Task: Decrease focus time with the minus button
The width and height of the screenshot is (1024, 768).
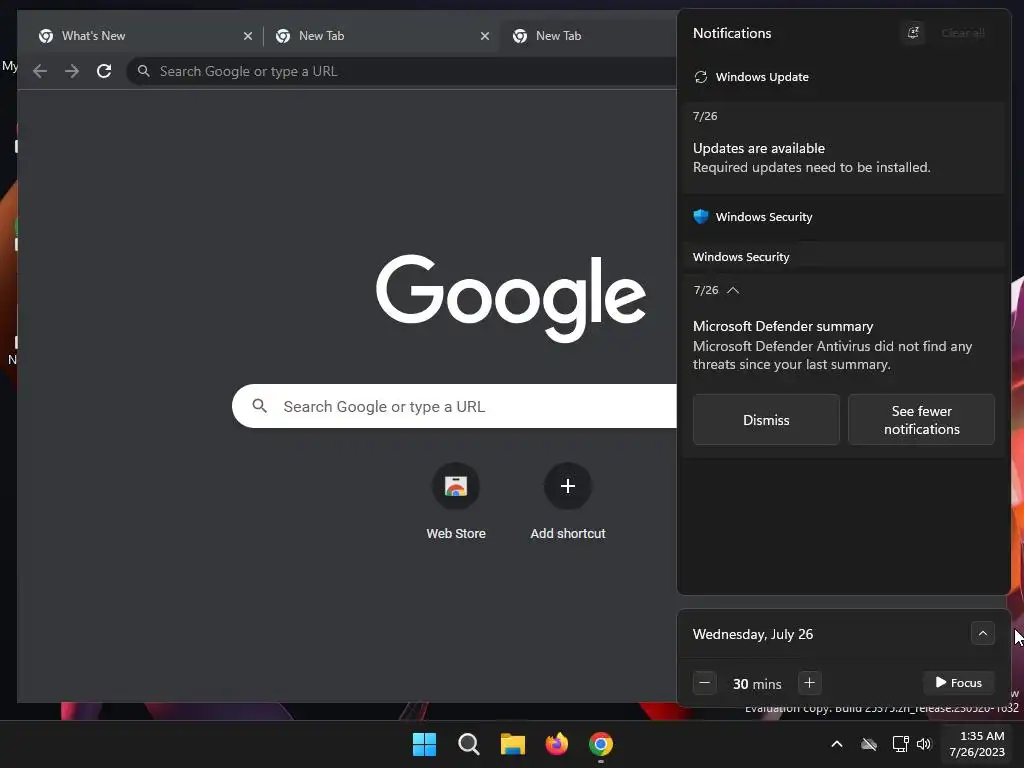Action: click(x=705, y=683)
